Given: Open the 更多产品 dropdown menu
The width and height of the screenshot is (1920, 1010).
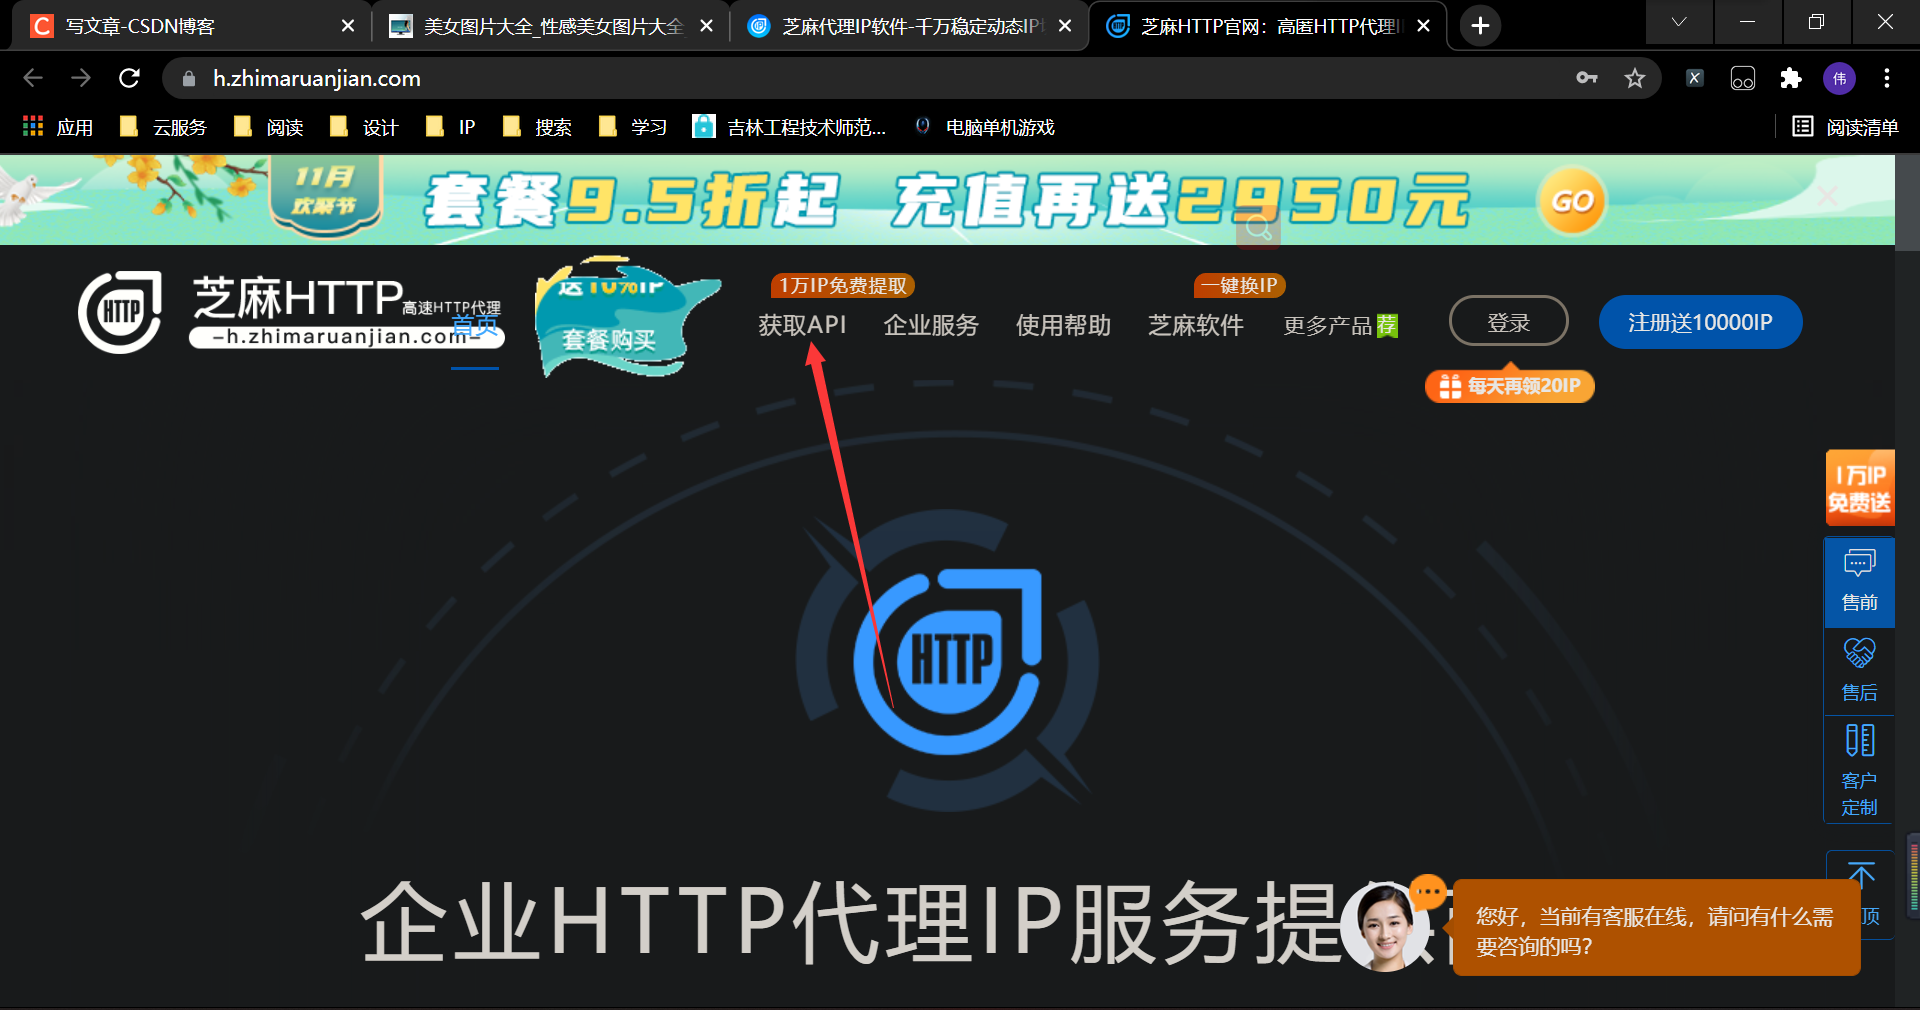Looking at the screenshot, I should pos(1333,325).
